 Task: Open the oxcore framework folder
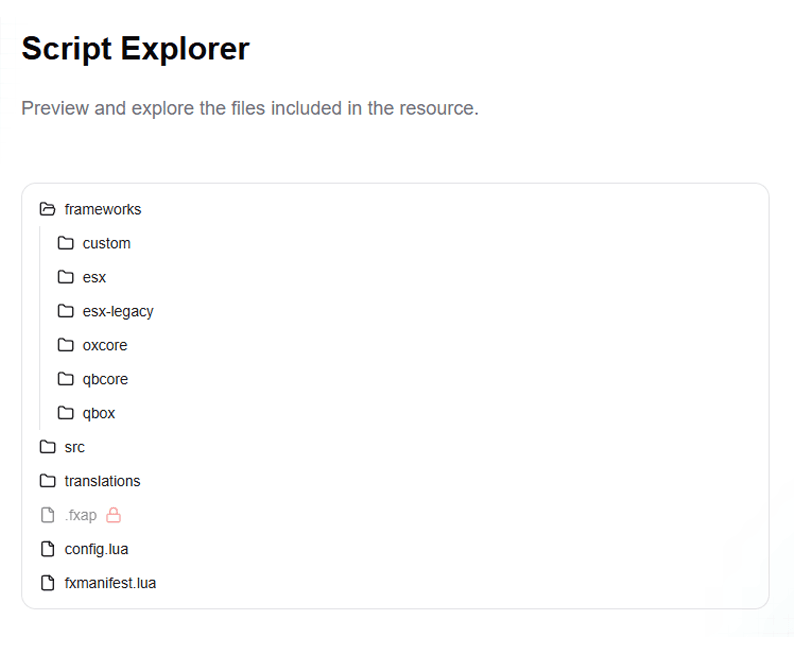pyautogui.click(x=105, y=345)
